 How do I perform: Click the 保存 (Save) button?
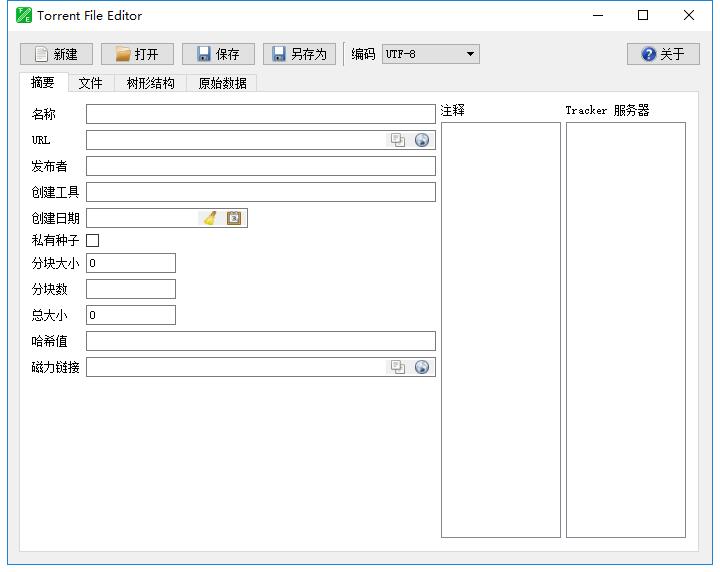[218, 54]
